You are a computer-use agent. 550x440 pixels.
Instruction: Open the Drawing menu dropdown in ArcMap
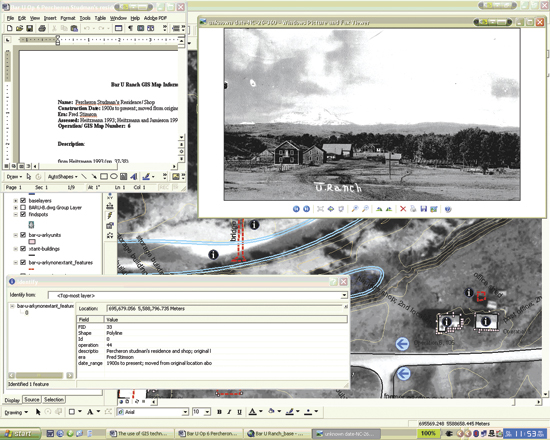point(16,412)
